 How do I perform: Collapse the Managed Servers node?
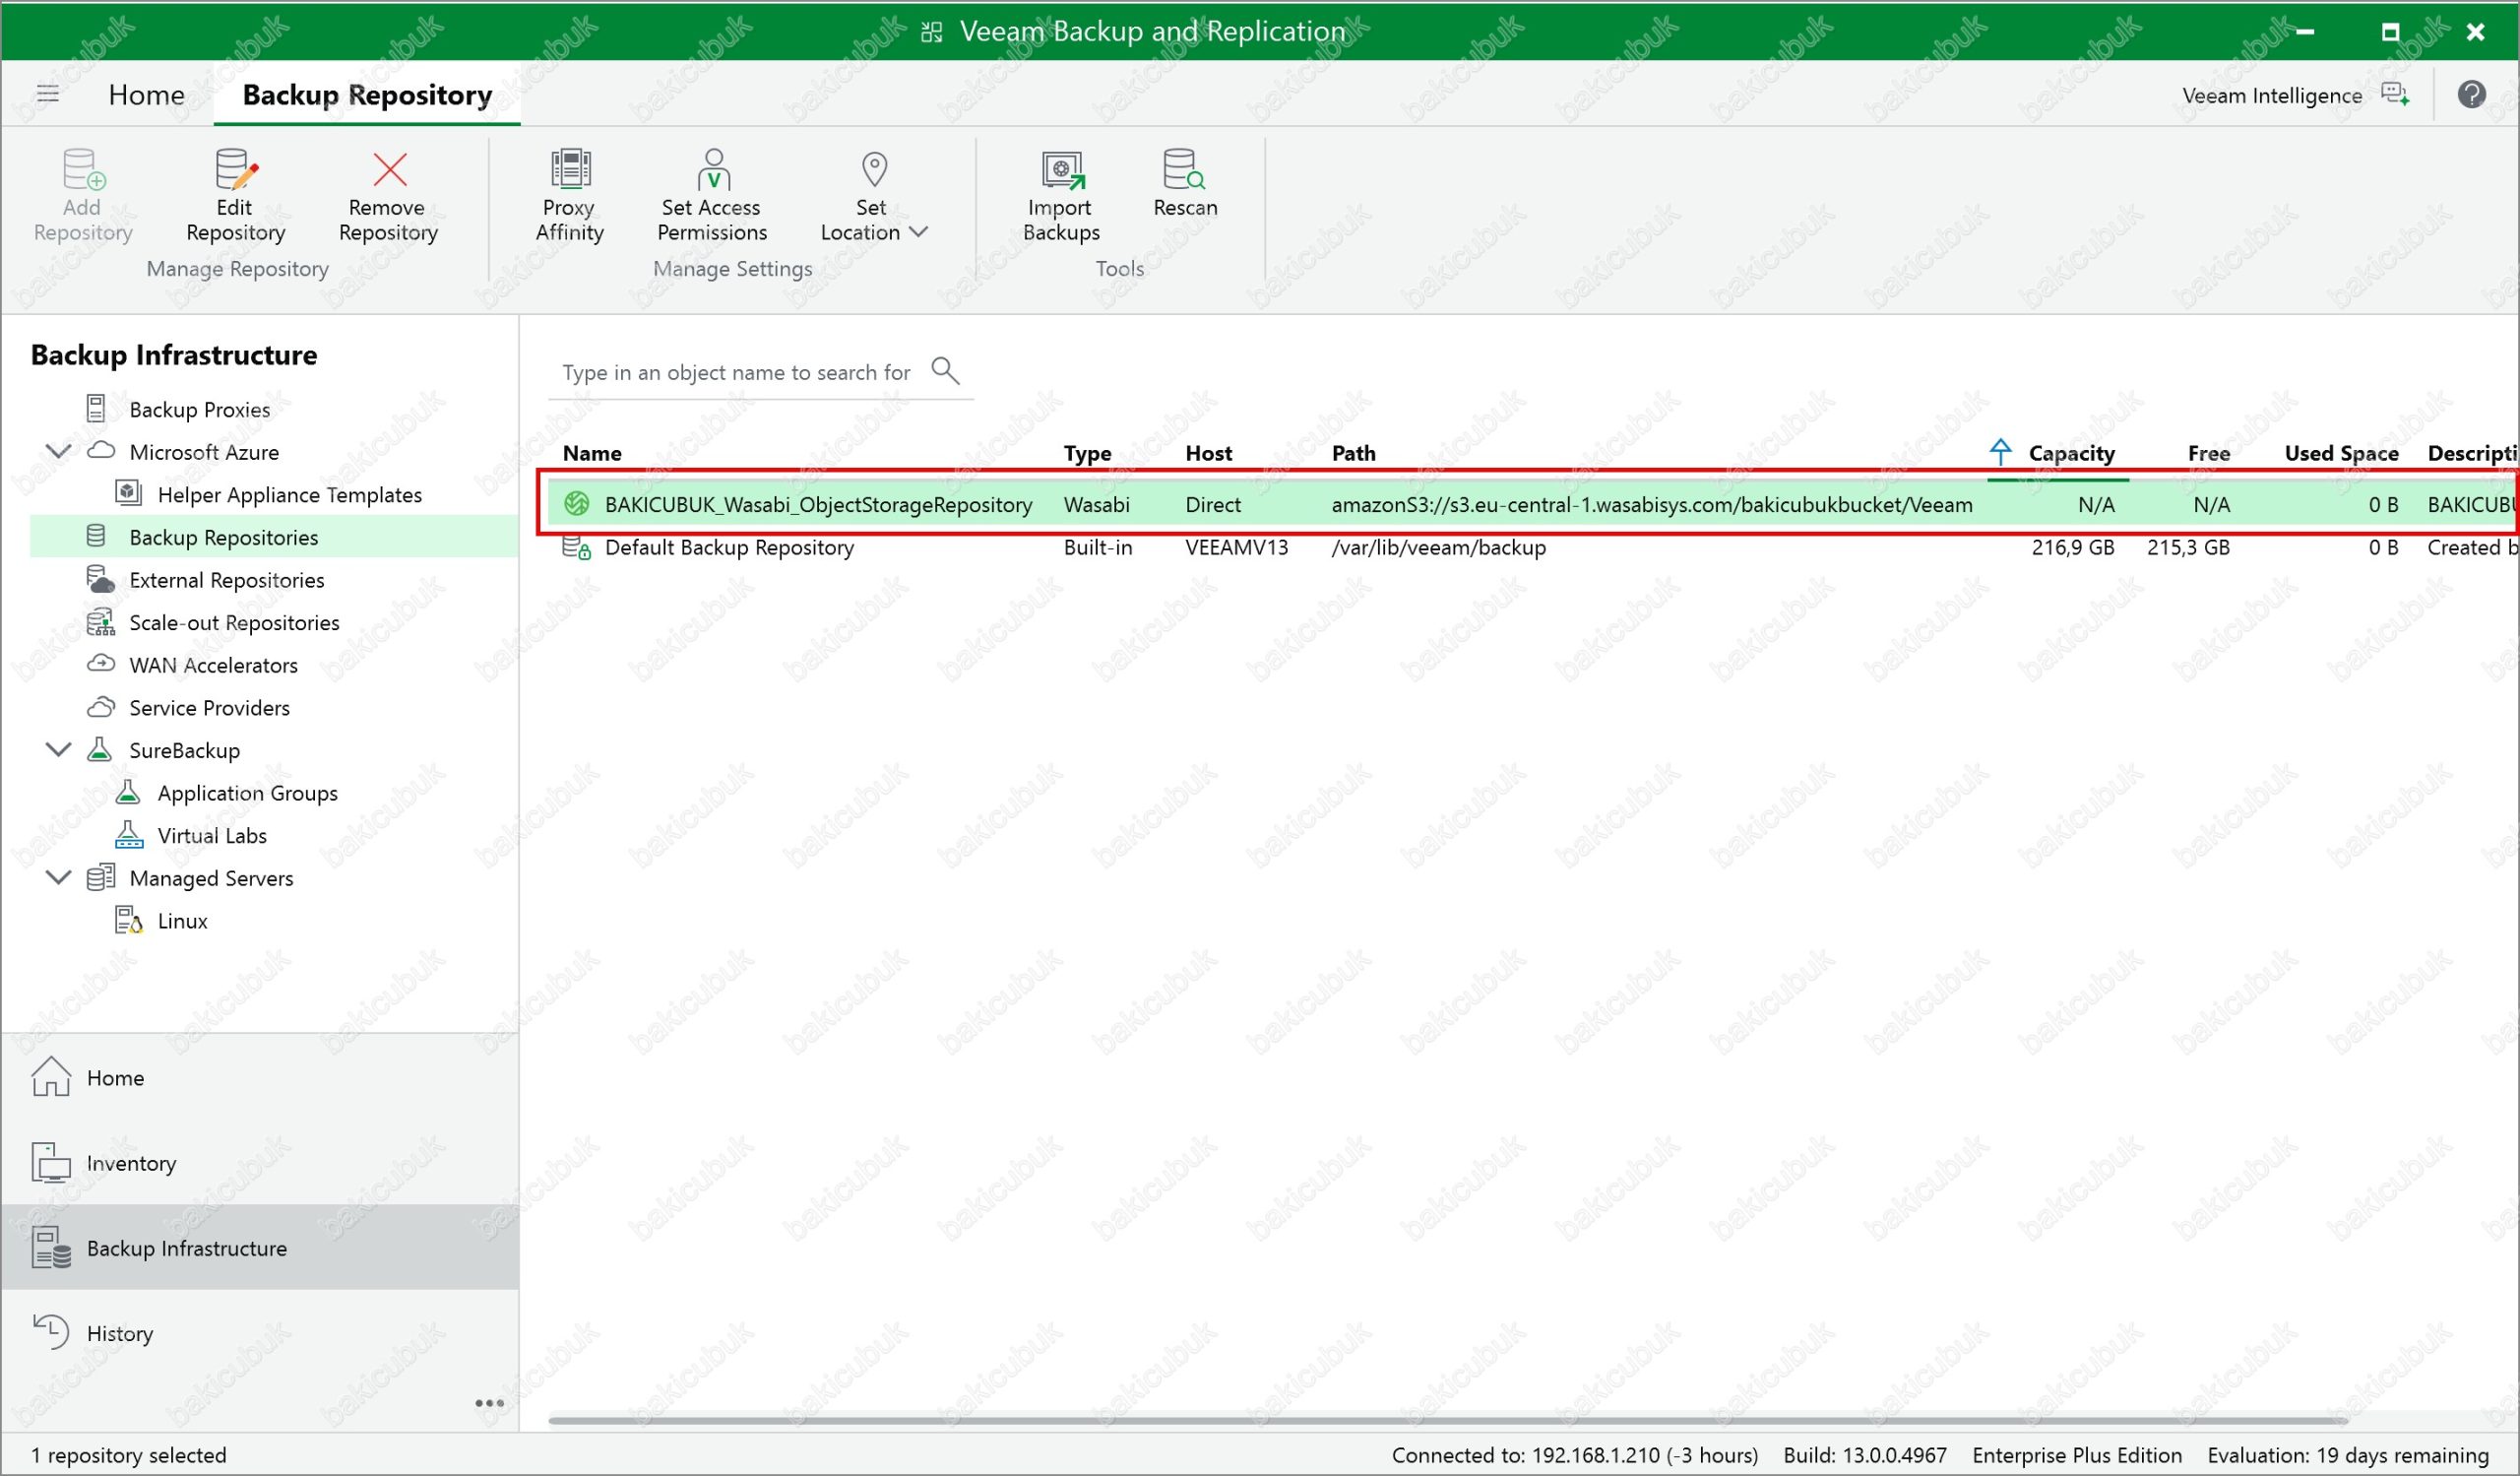pyautogui.click(x=59, y=878)
